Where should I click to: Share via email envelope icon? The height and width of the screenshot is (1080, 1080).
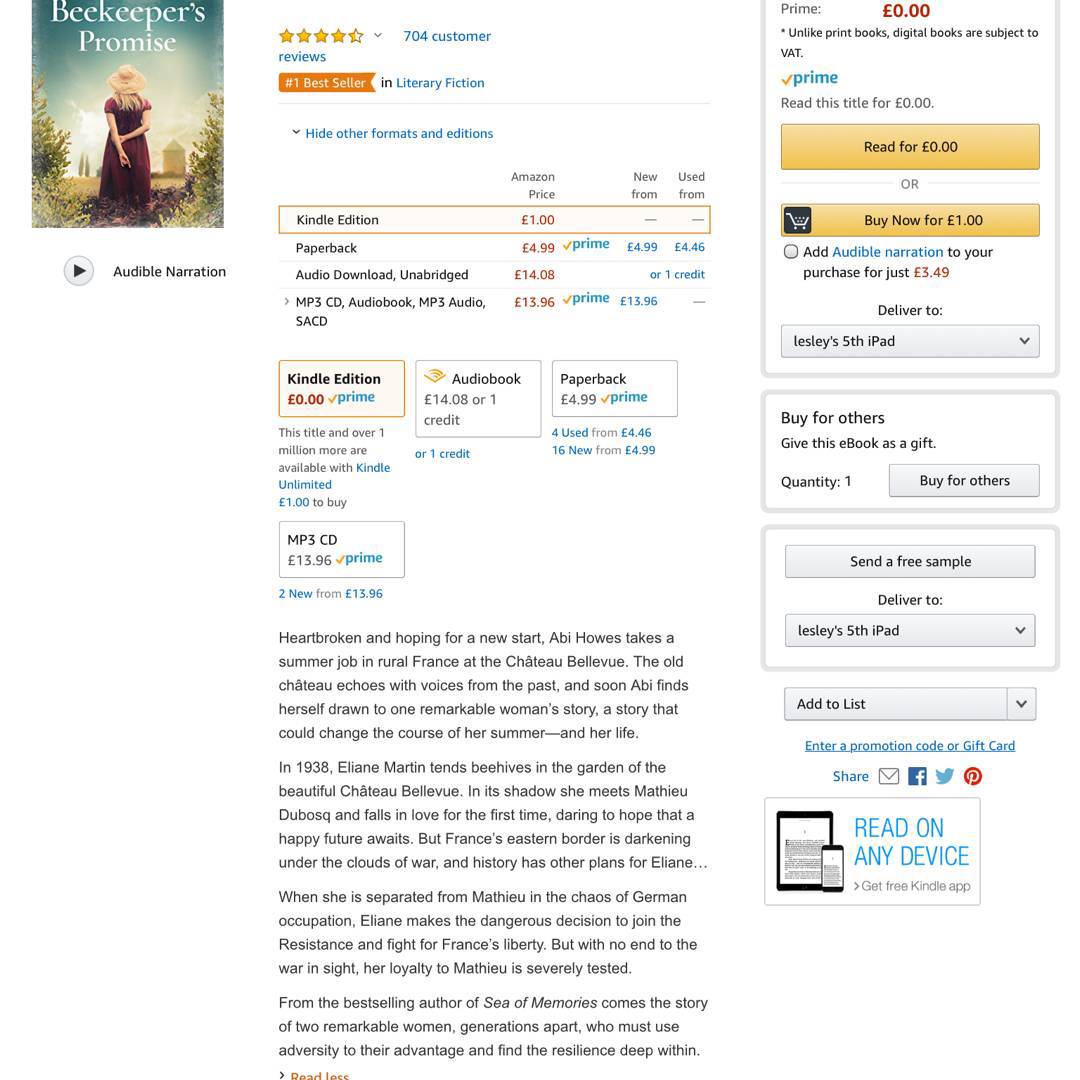(x=889, y=776)
